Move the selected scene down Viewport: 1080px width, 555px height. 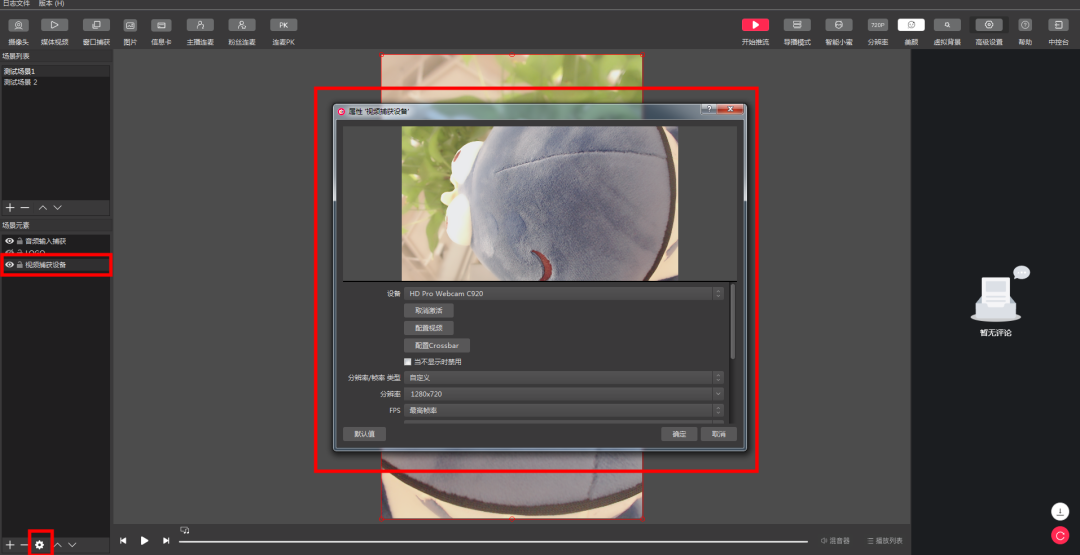coord(57,207)
